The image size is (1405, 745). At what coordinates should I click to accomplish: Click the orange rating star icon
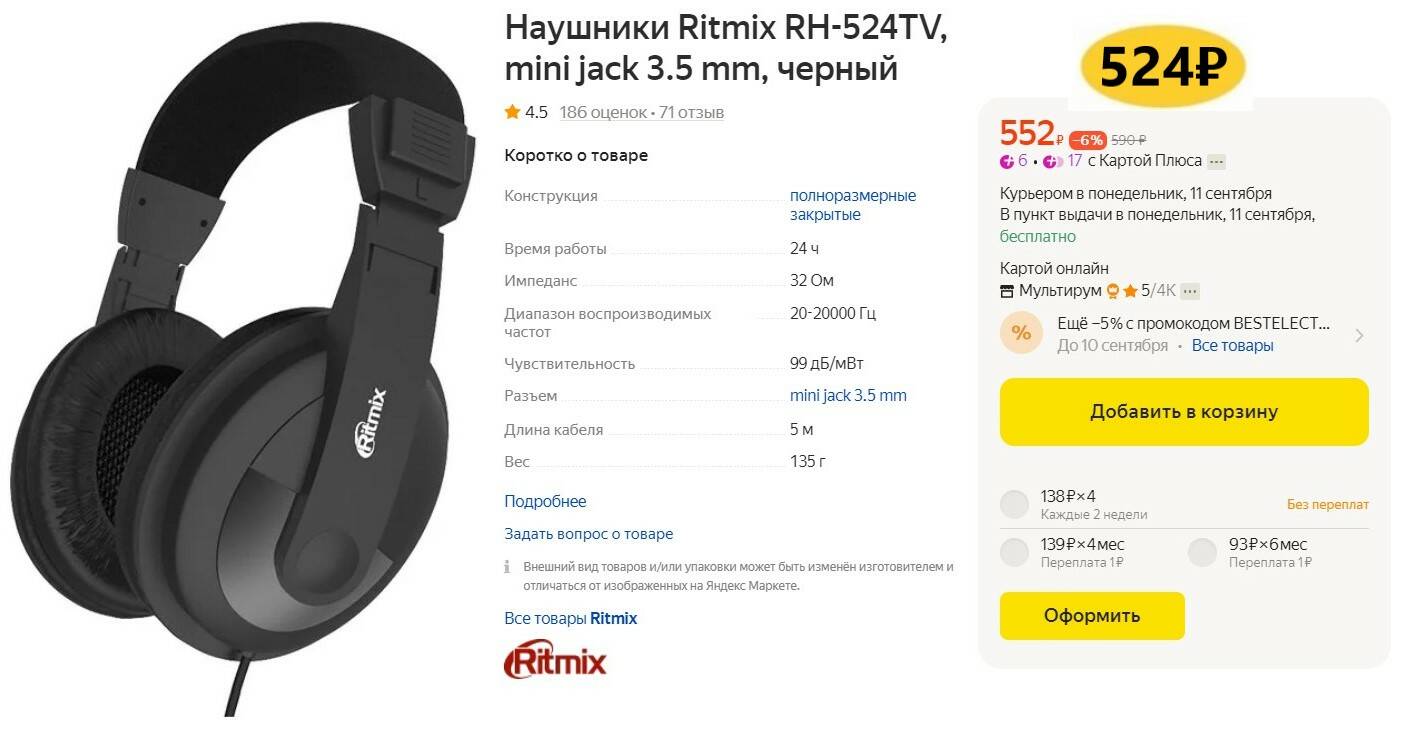pyautogui.click(x=512, y=112)
